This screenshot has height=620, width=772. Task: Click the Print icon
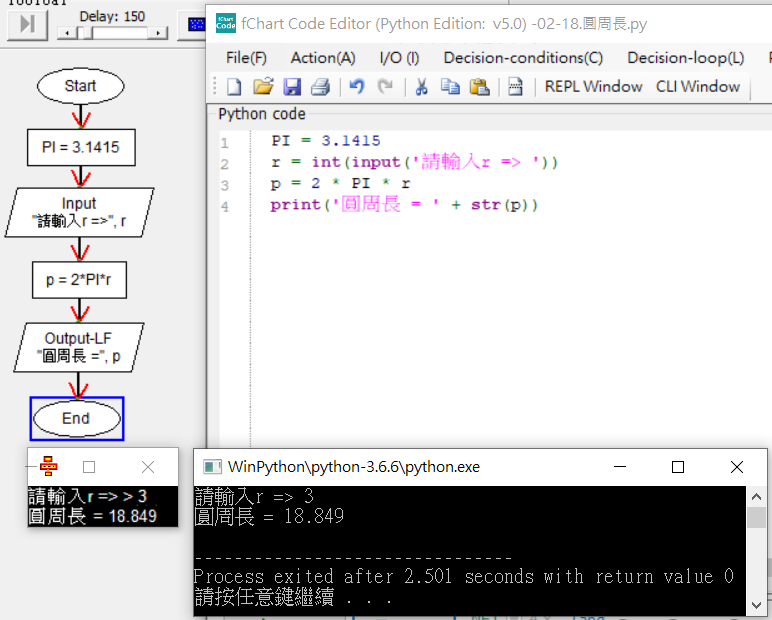(x=321, y=87)
